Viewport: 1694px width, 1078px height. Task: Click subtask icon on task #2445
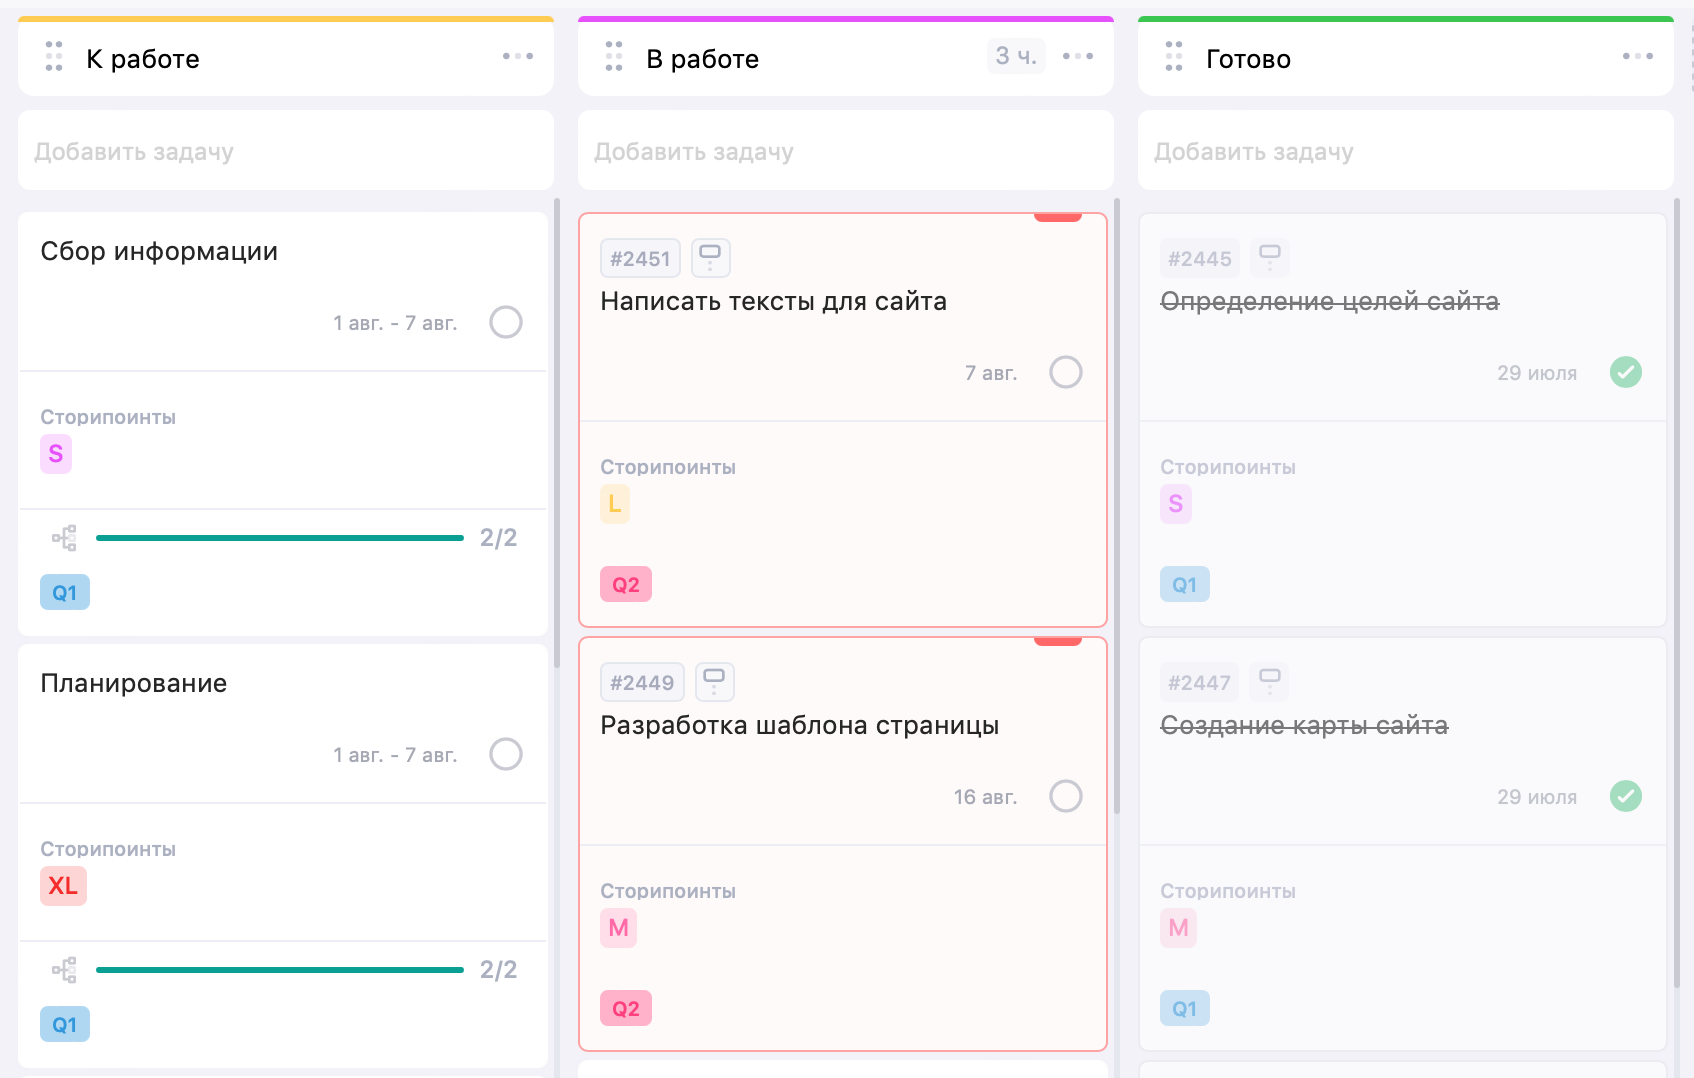1269,258
